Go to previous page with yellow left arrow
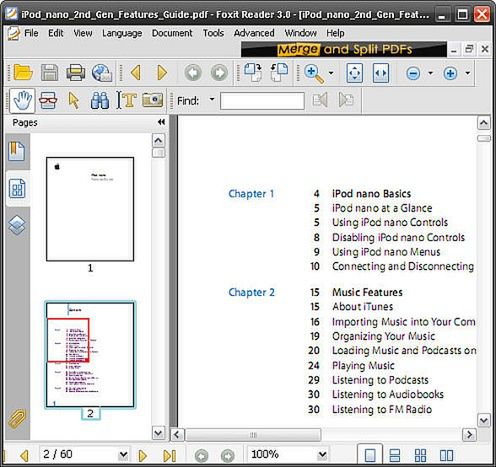 tap(136, 73)
